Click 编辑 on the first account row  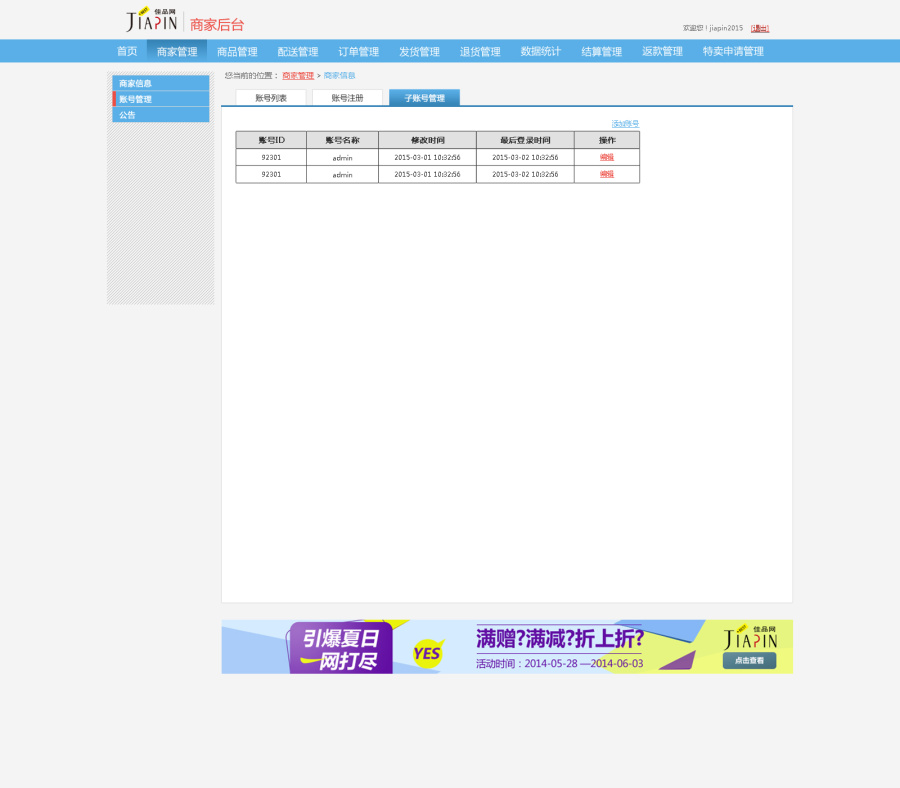[x=606, y=156]
